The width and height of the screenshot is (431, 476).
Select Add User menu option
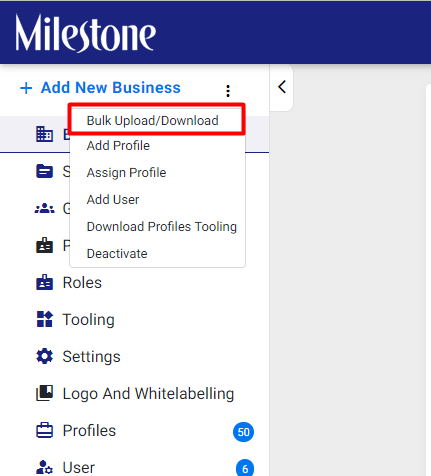coord(113,200)
